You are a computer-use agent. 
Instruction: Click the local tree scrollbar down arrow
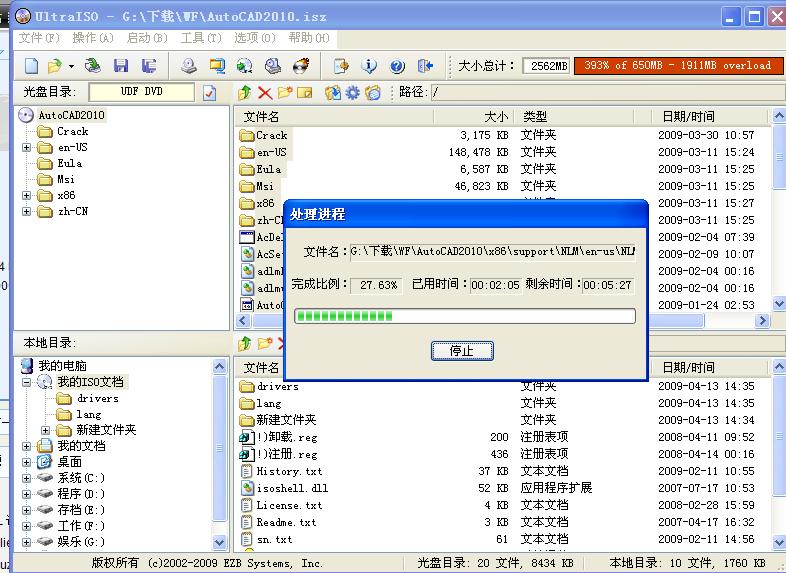pyautogui.click(x=219, y=542)
